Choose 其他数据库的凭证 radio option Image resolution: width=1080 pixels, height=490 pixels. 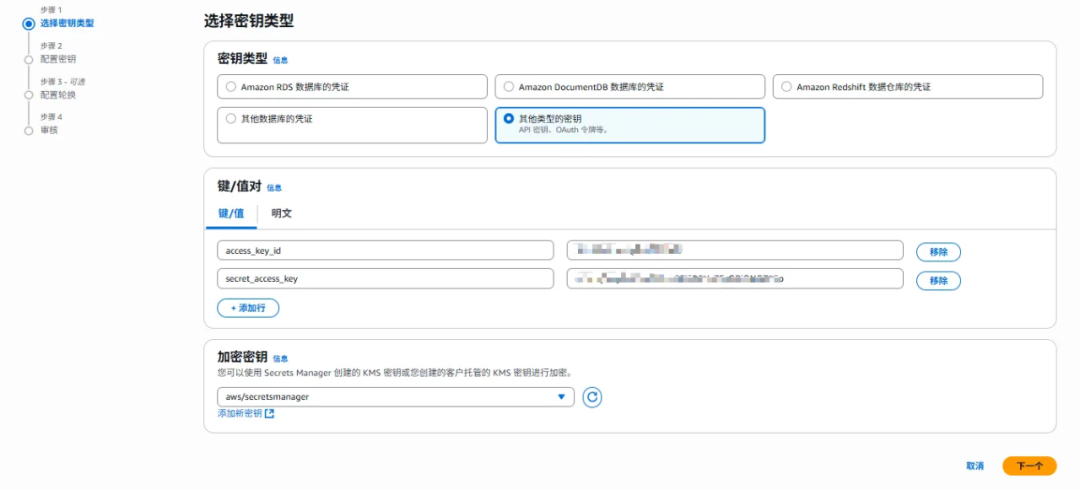(x=352, y=125)
